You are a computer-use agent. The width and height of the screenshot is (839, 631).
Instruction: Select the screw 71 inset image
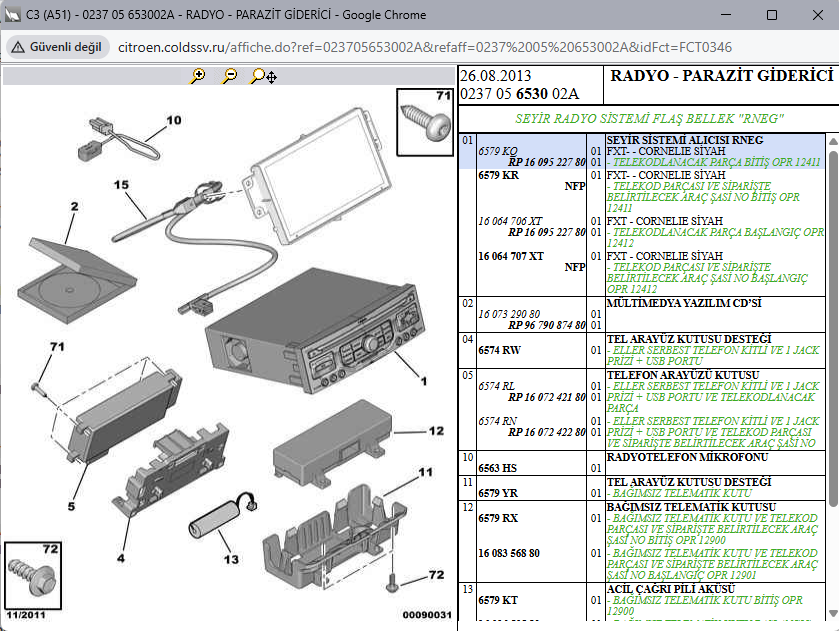click(x=425, y=121)
